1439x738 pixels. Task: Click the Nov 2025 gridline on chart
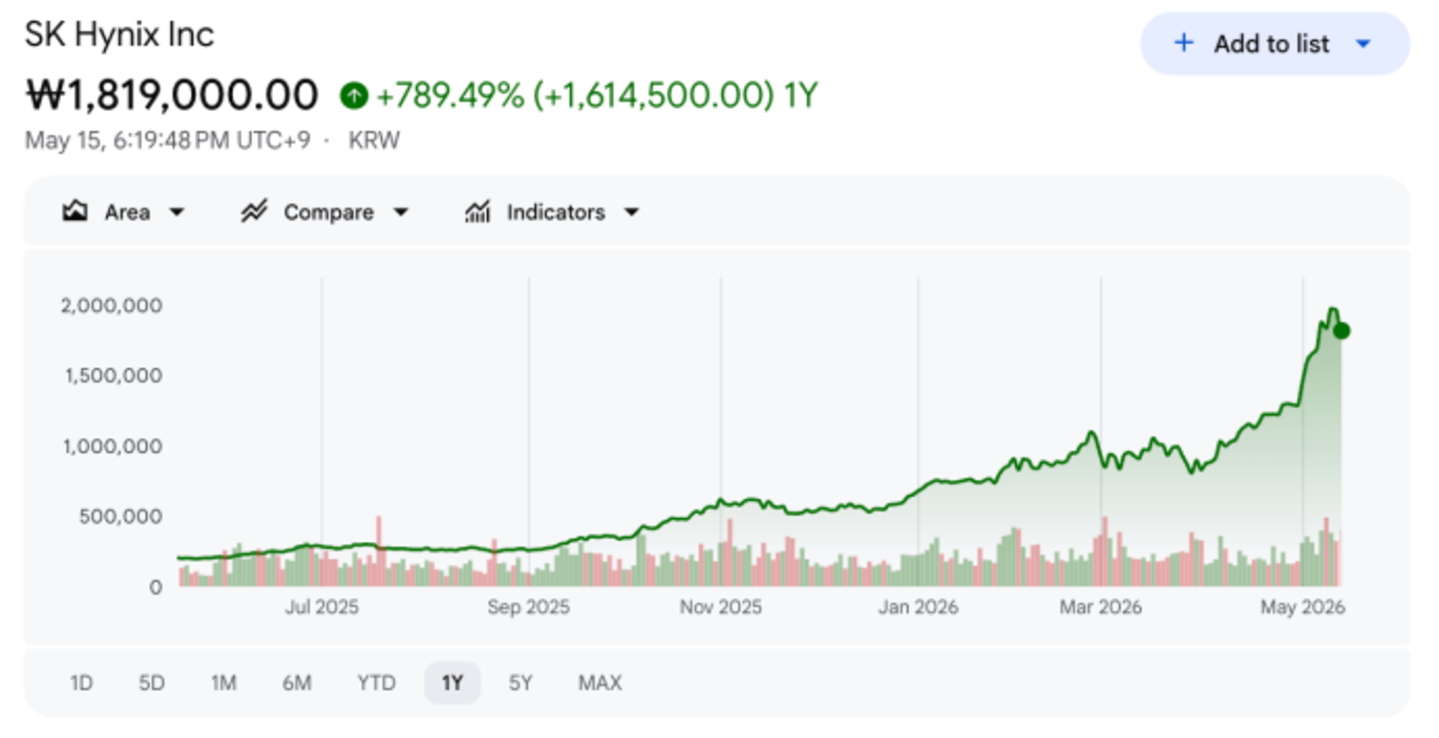pos(720,432)
